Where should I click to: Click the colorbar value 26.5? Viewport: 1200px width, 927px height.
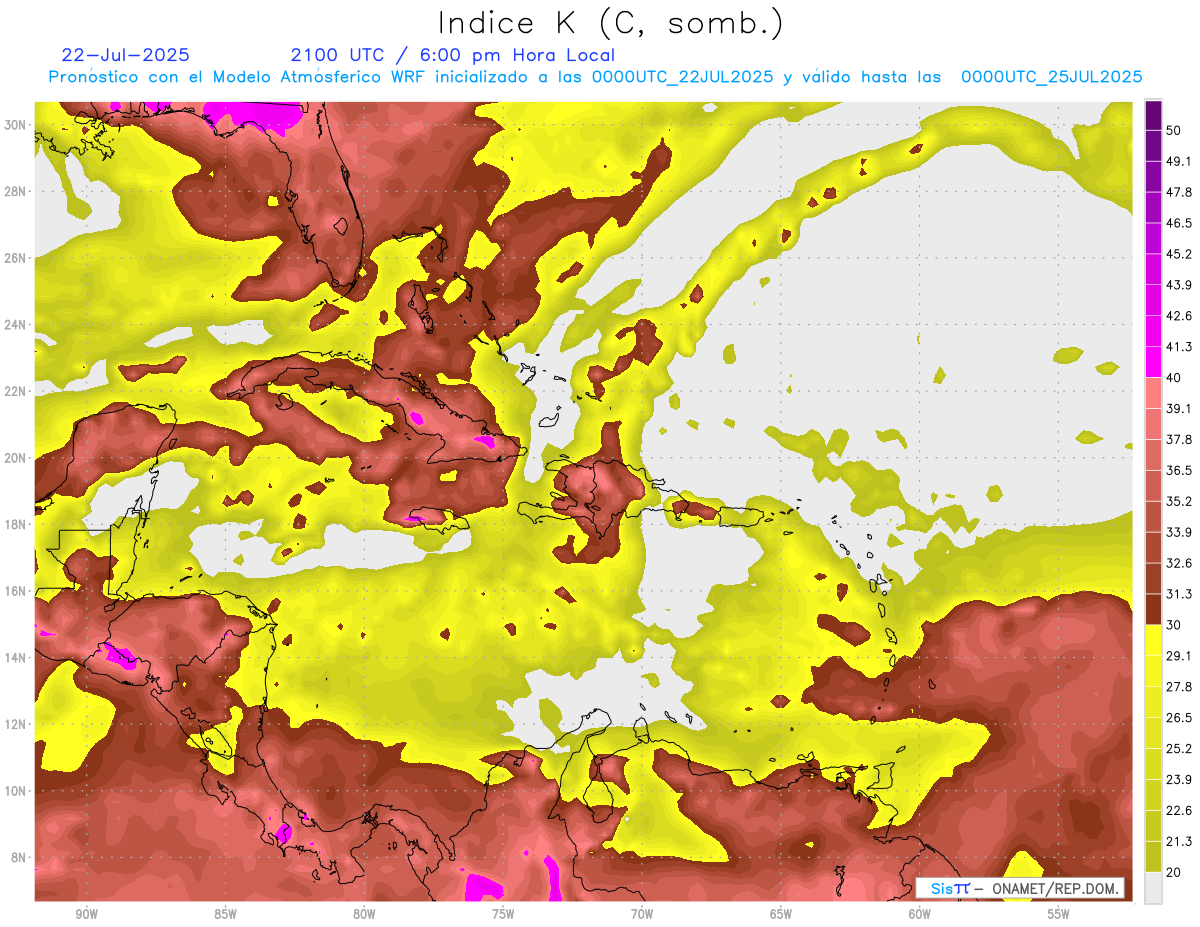pyautogui.click(x=1178, y=717)
